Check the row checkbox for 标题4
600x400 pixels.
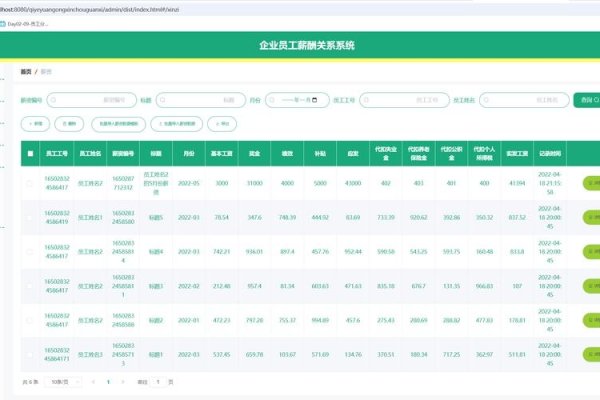pyautogui.click(x=30, y=252)
